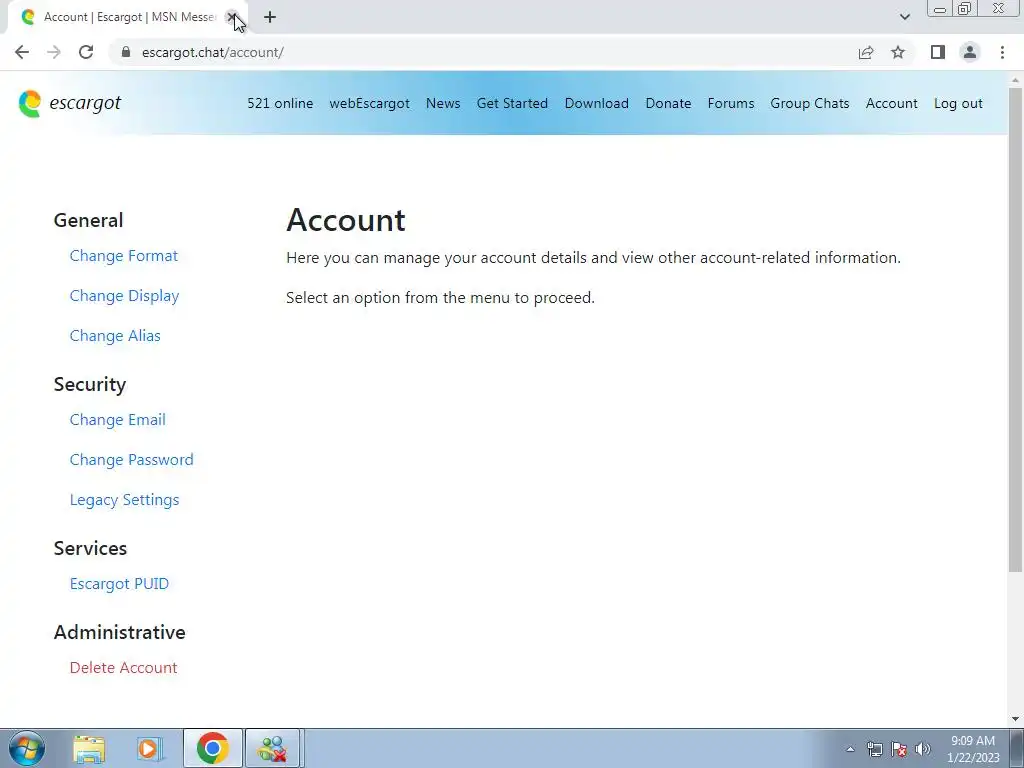Open Get Started page

(512, 103)
